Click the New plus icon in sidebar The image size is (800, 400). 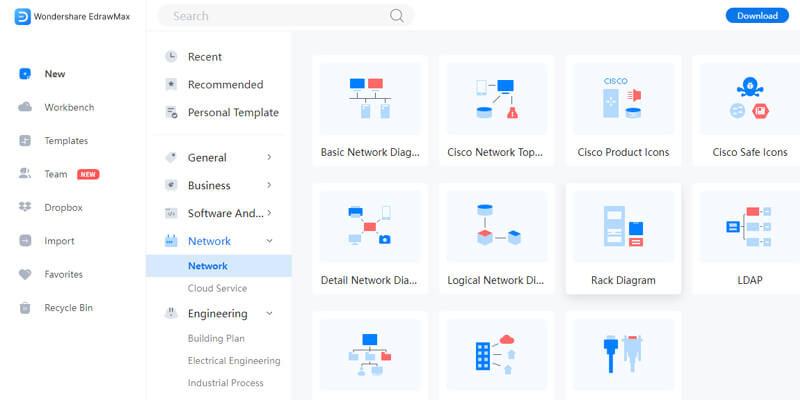pyautogui.click(x=25, y=74)
